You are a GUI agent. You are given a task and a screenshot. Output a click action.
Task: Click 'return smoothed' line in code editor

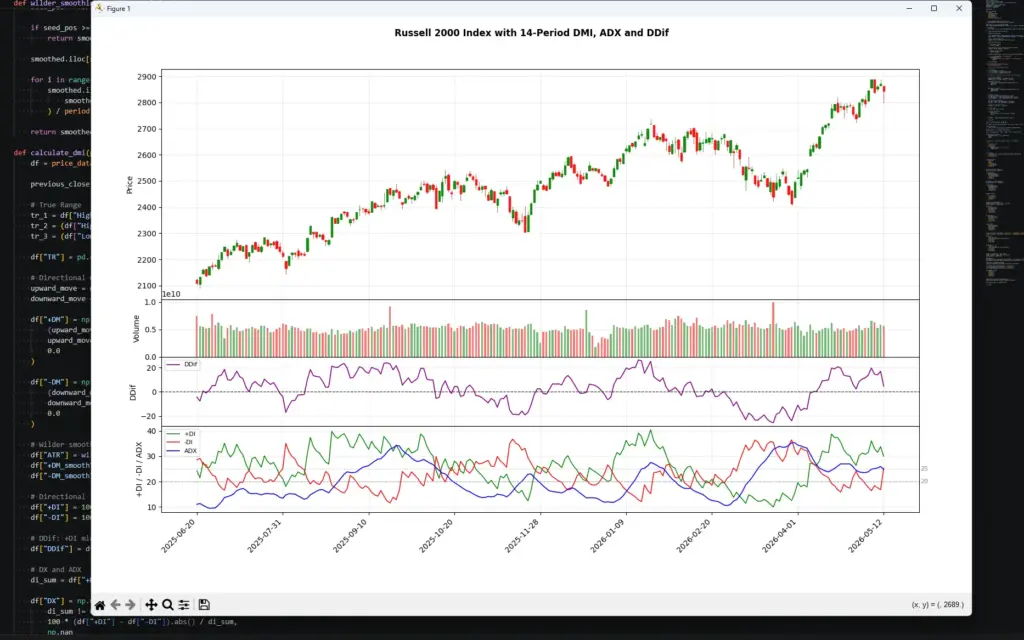[x=61, y=132]
